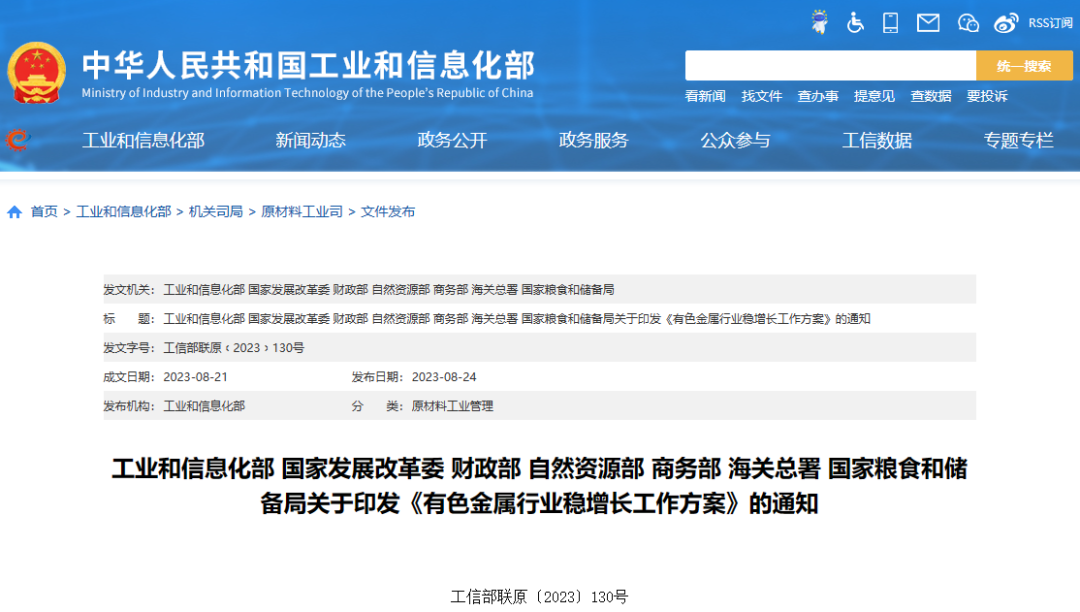The height and width of the screenshot is (612, 1080).
Task: Open the 专题专栏 navigation menu
Action: tap(1018, 140)
